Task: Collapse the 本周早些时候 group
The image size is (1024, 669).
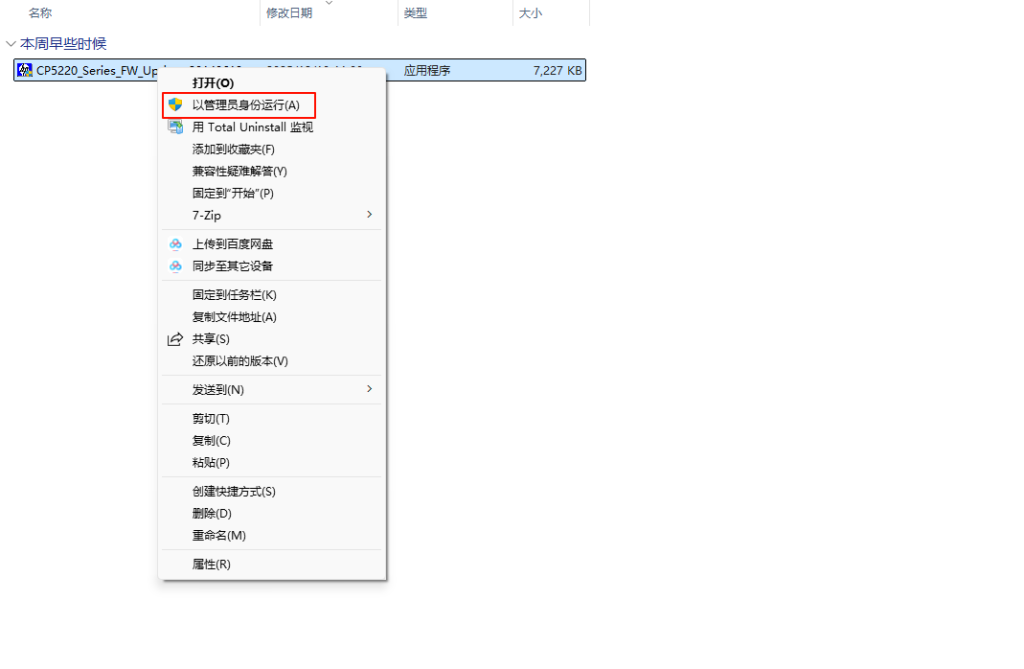Action: point(10,44)
